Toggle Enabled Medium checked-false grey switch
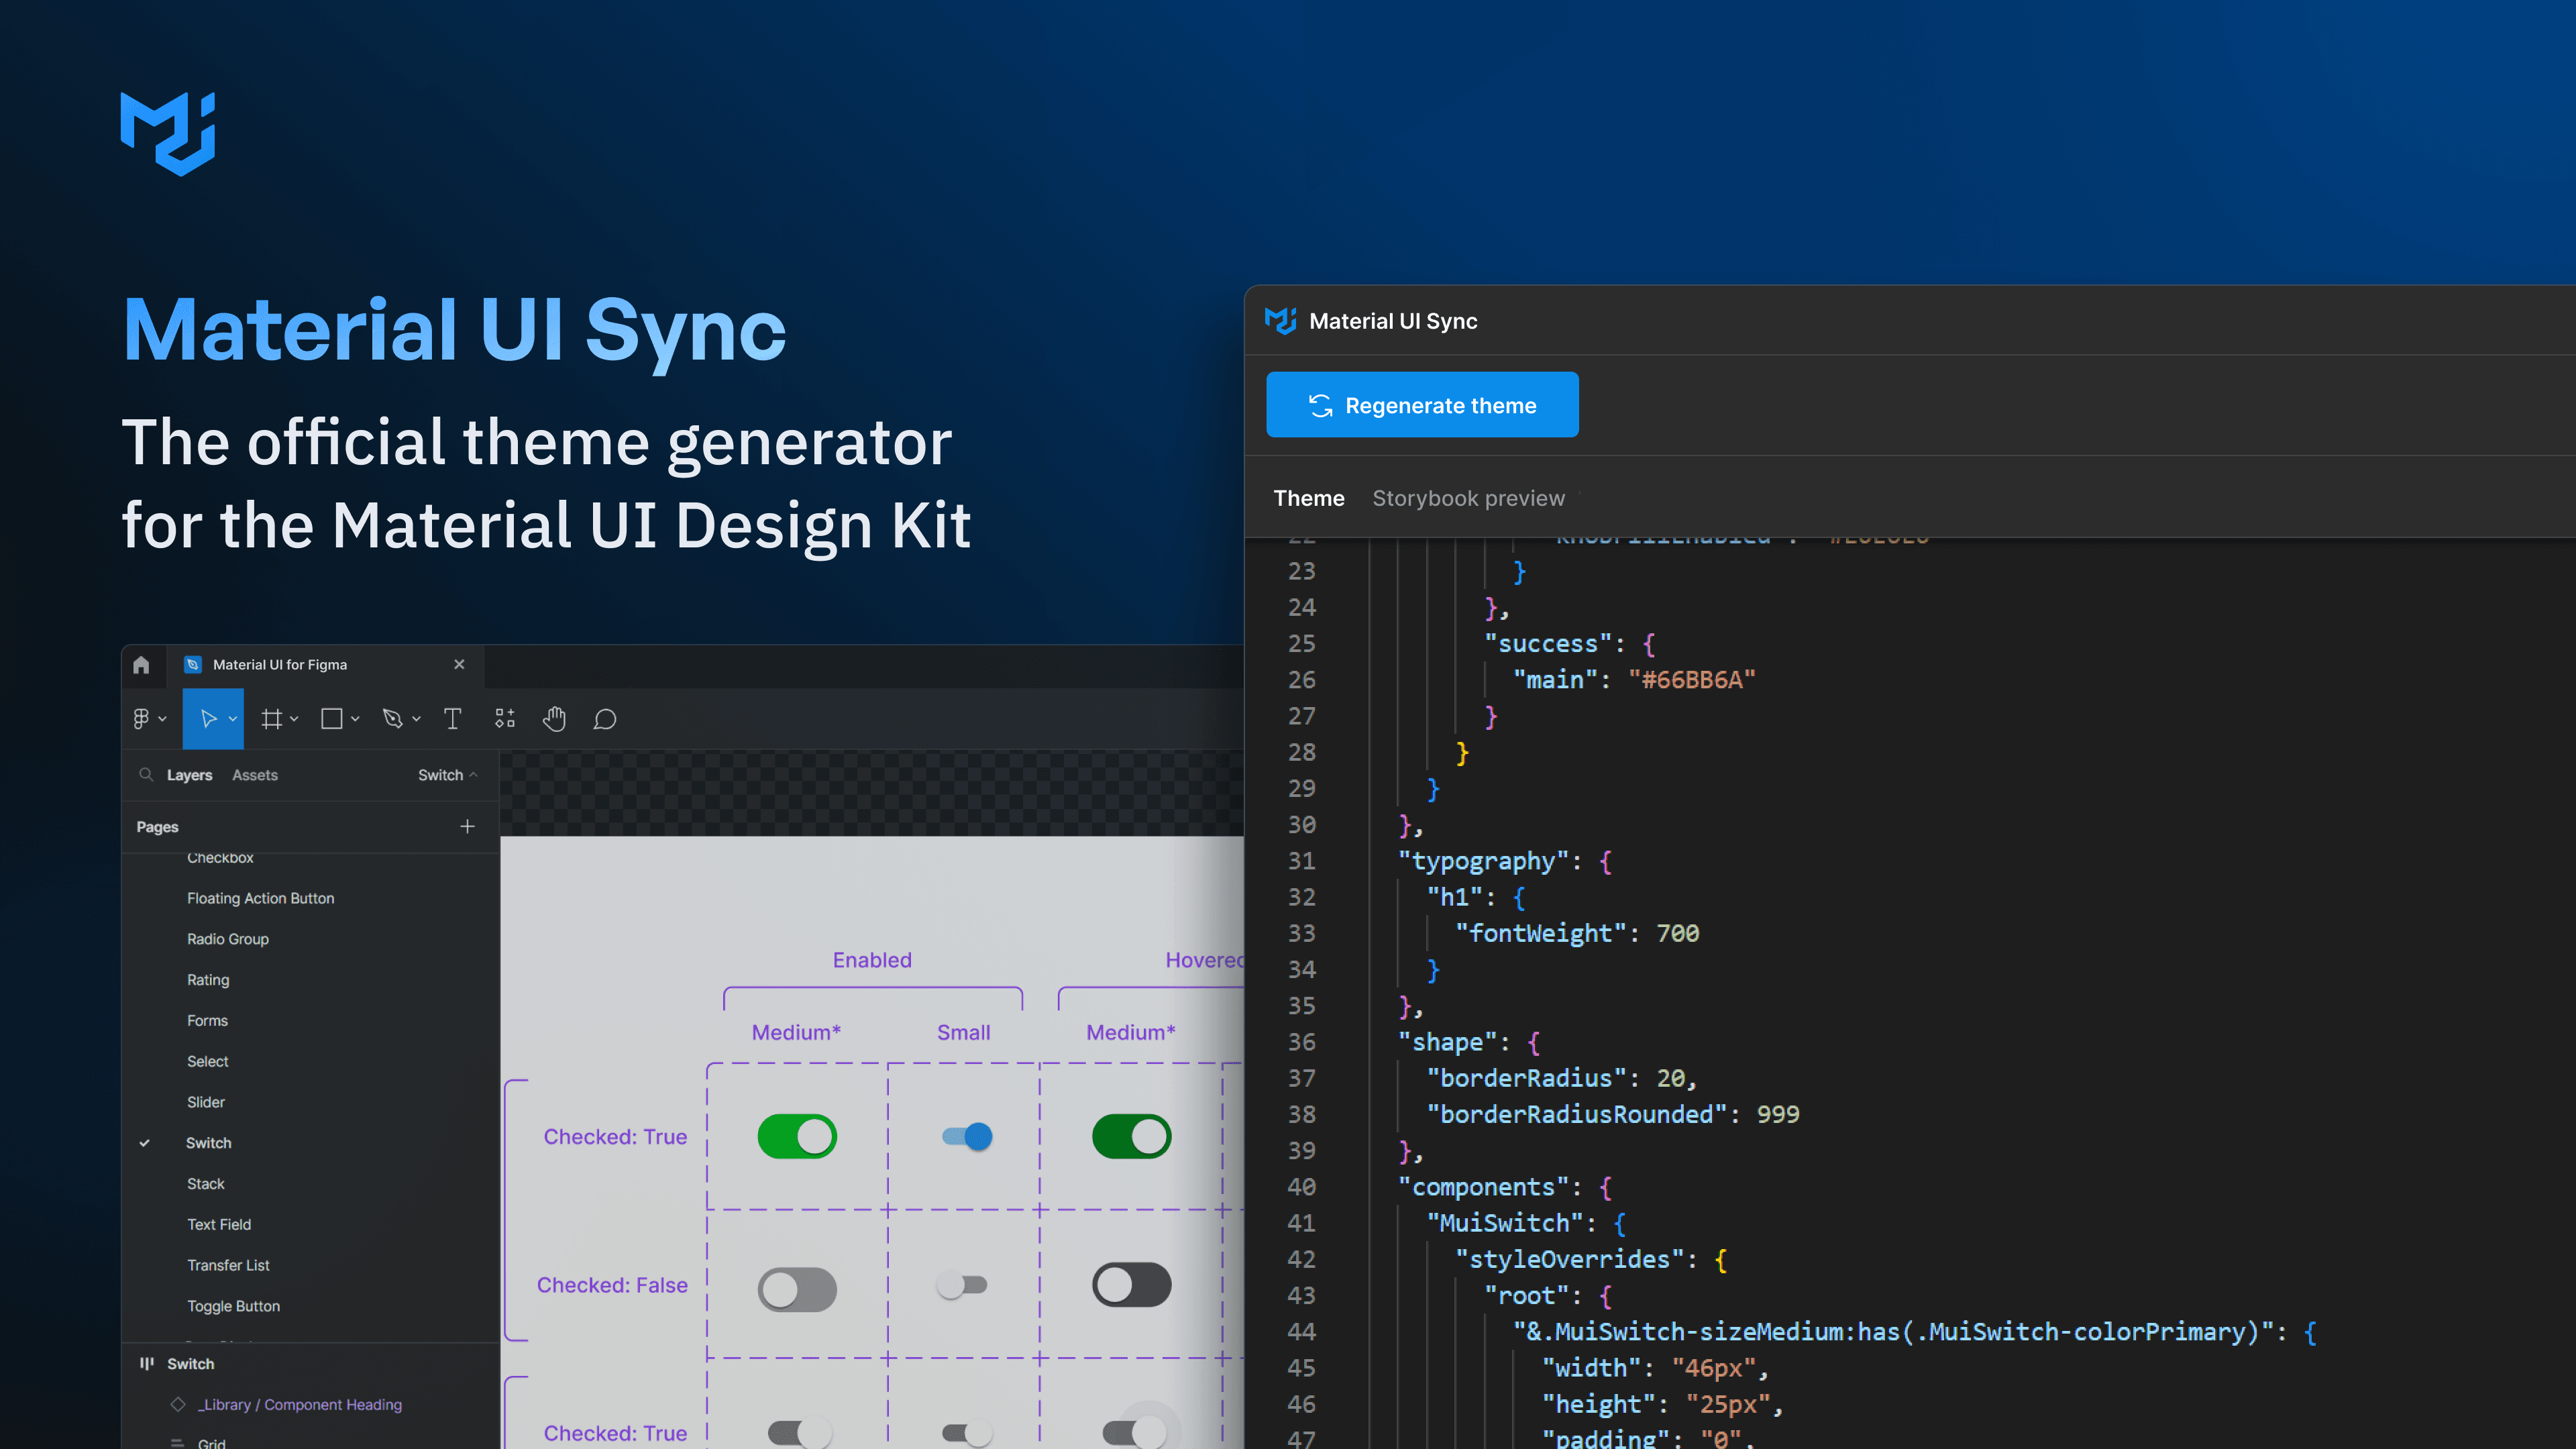Image resolution: width=2576 pixels, height=1449 pixels. tap(797, 1290)
